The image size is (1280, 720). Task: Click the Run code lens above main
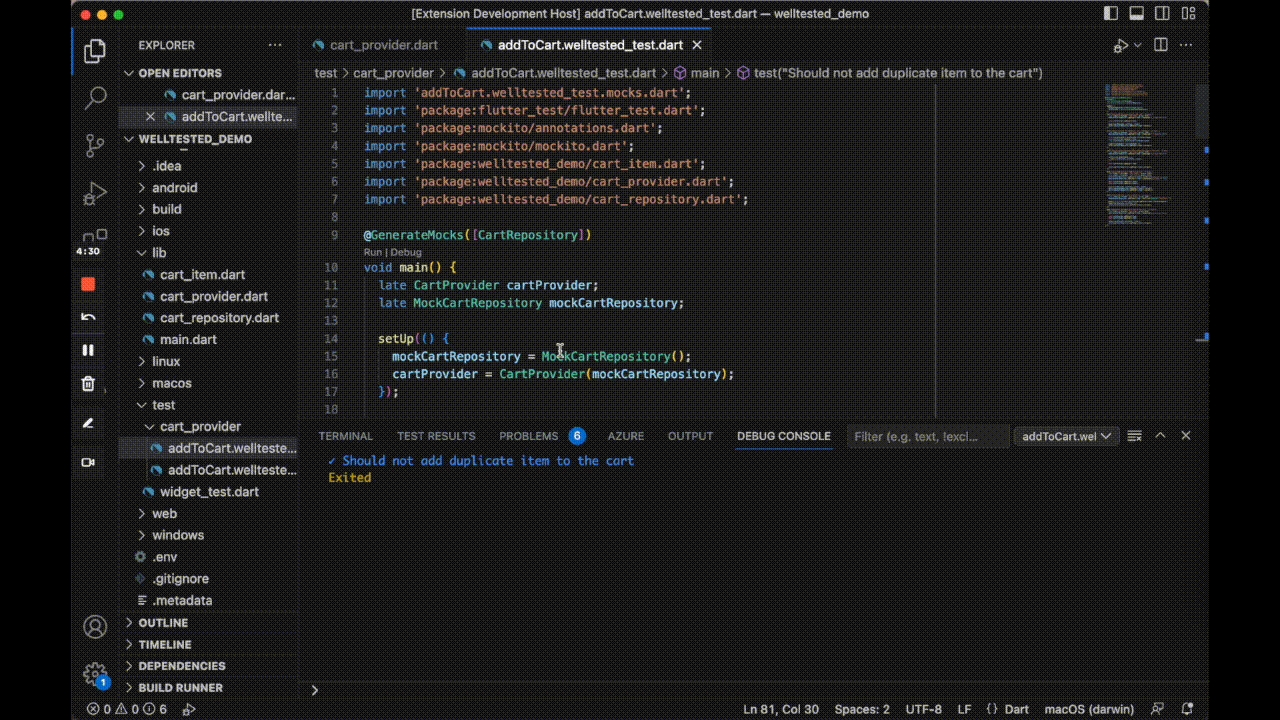[374, 253]
